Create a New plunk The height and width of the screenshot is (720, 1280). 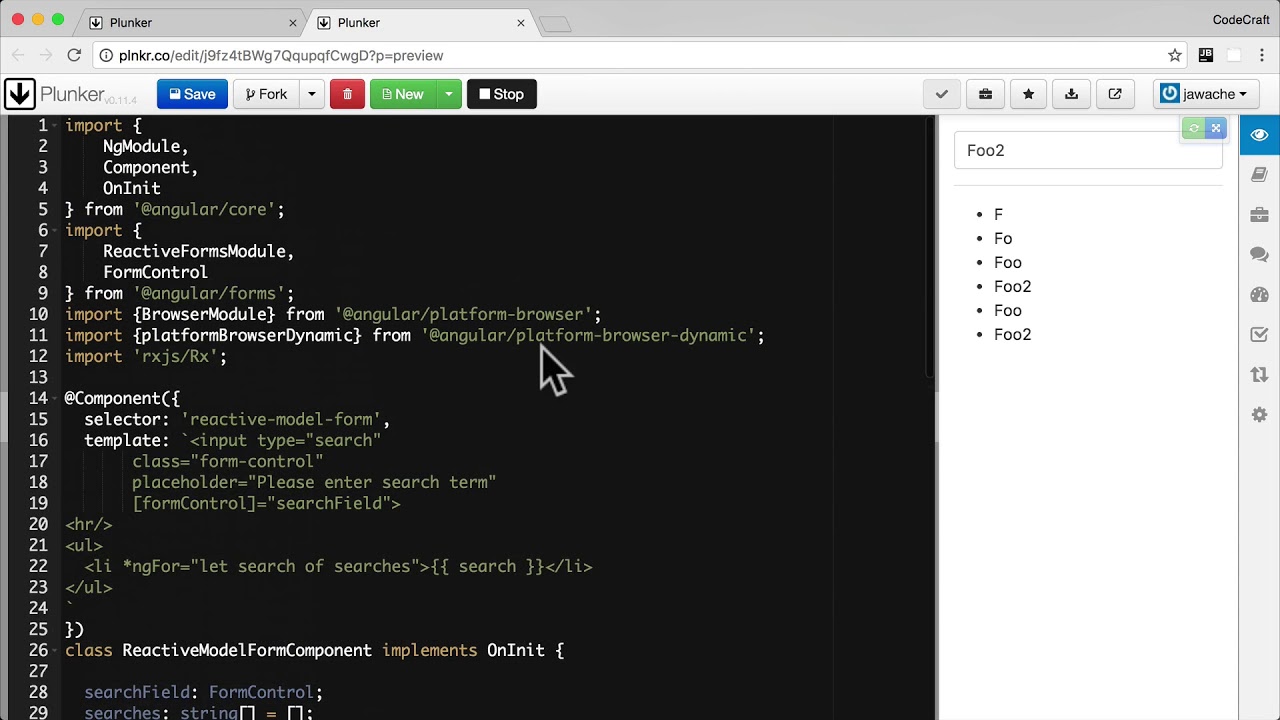[402, 94]
